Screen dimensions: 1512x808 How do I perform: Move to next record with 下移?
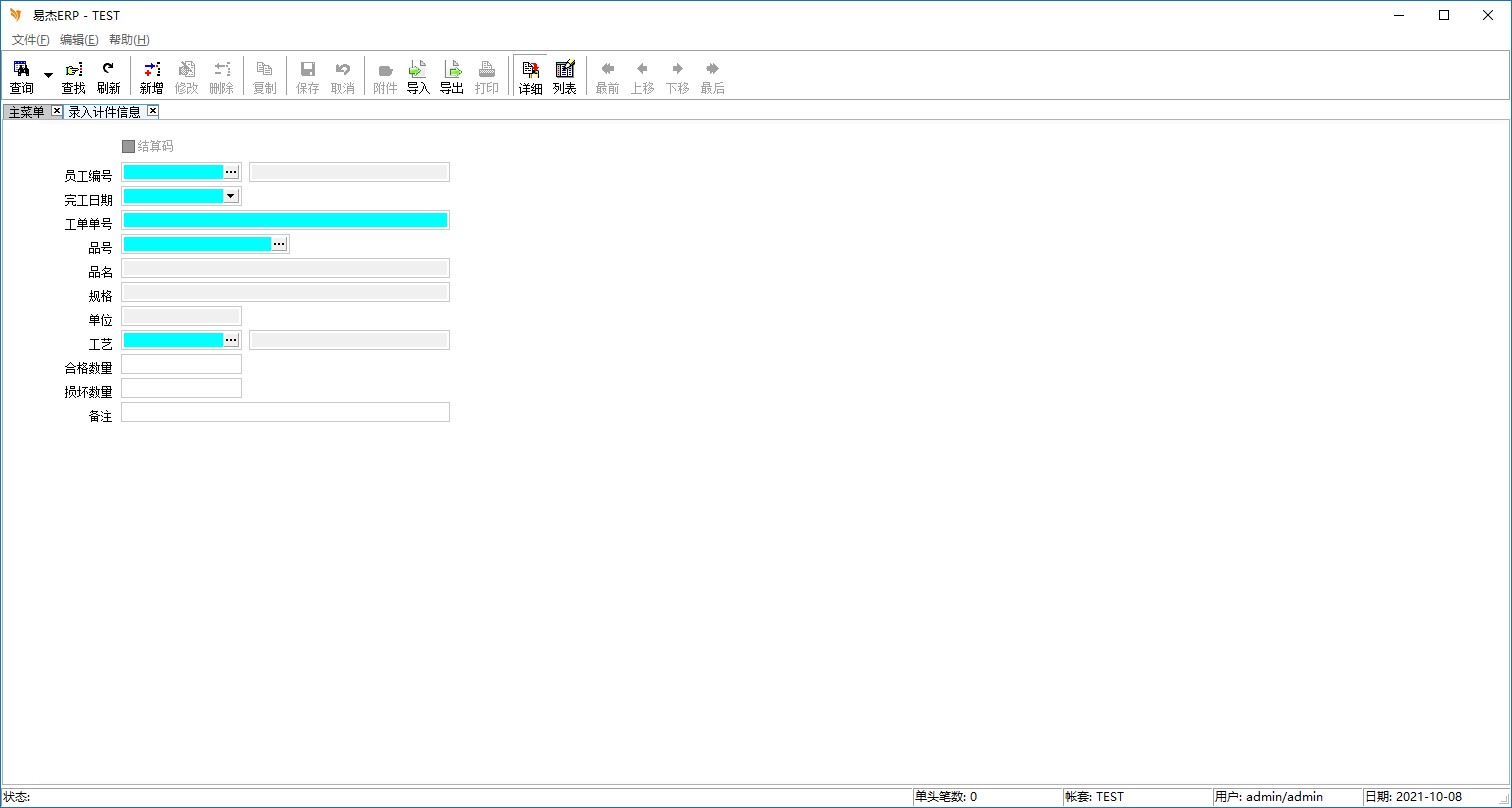[x=677, y=77]
